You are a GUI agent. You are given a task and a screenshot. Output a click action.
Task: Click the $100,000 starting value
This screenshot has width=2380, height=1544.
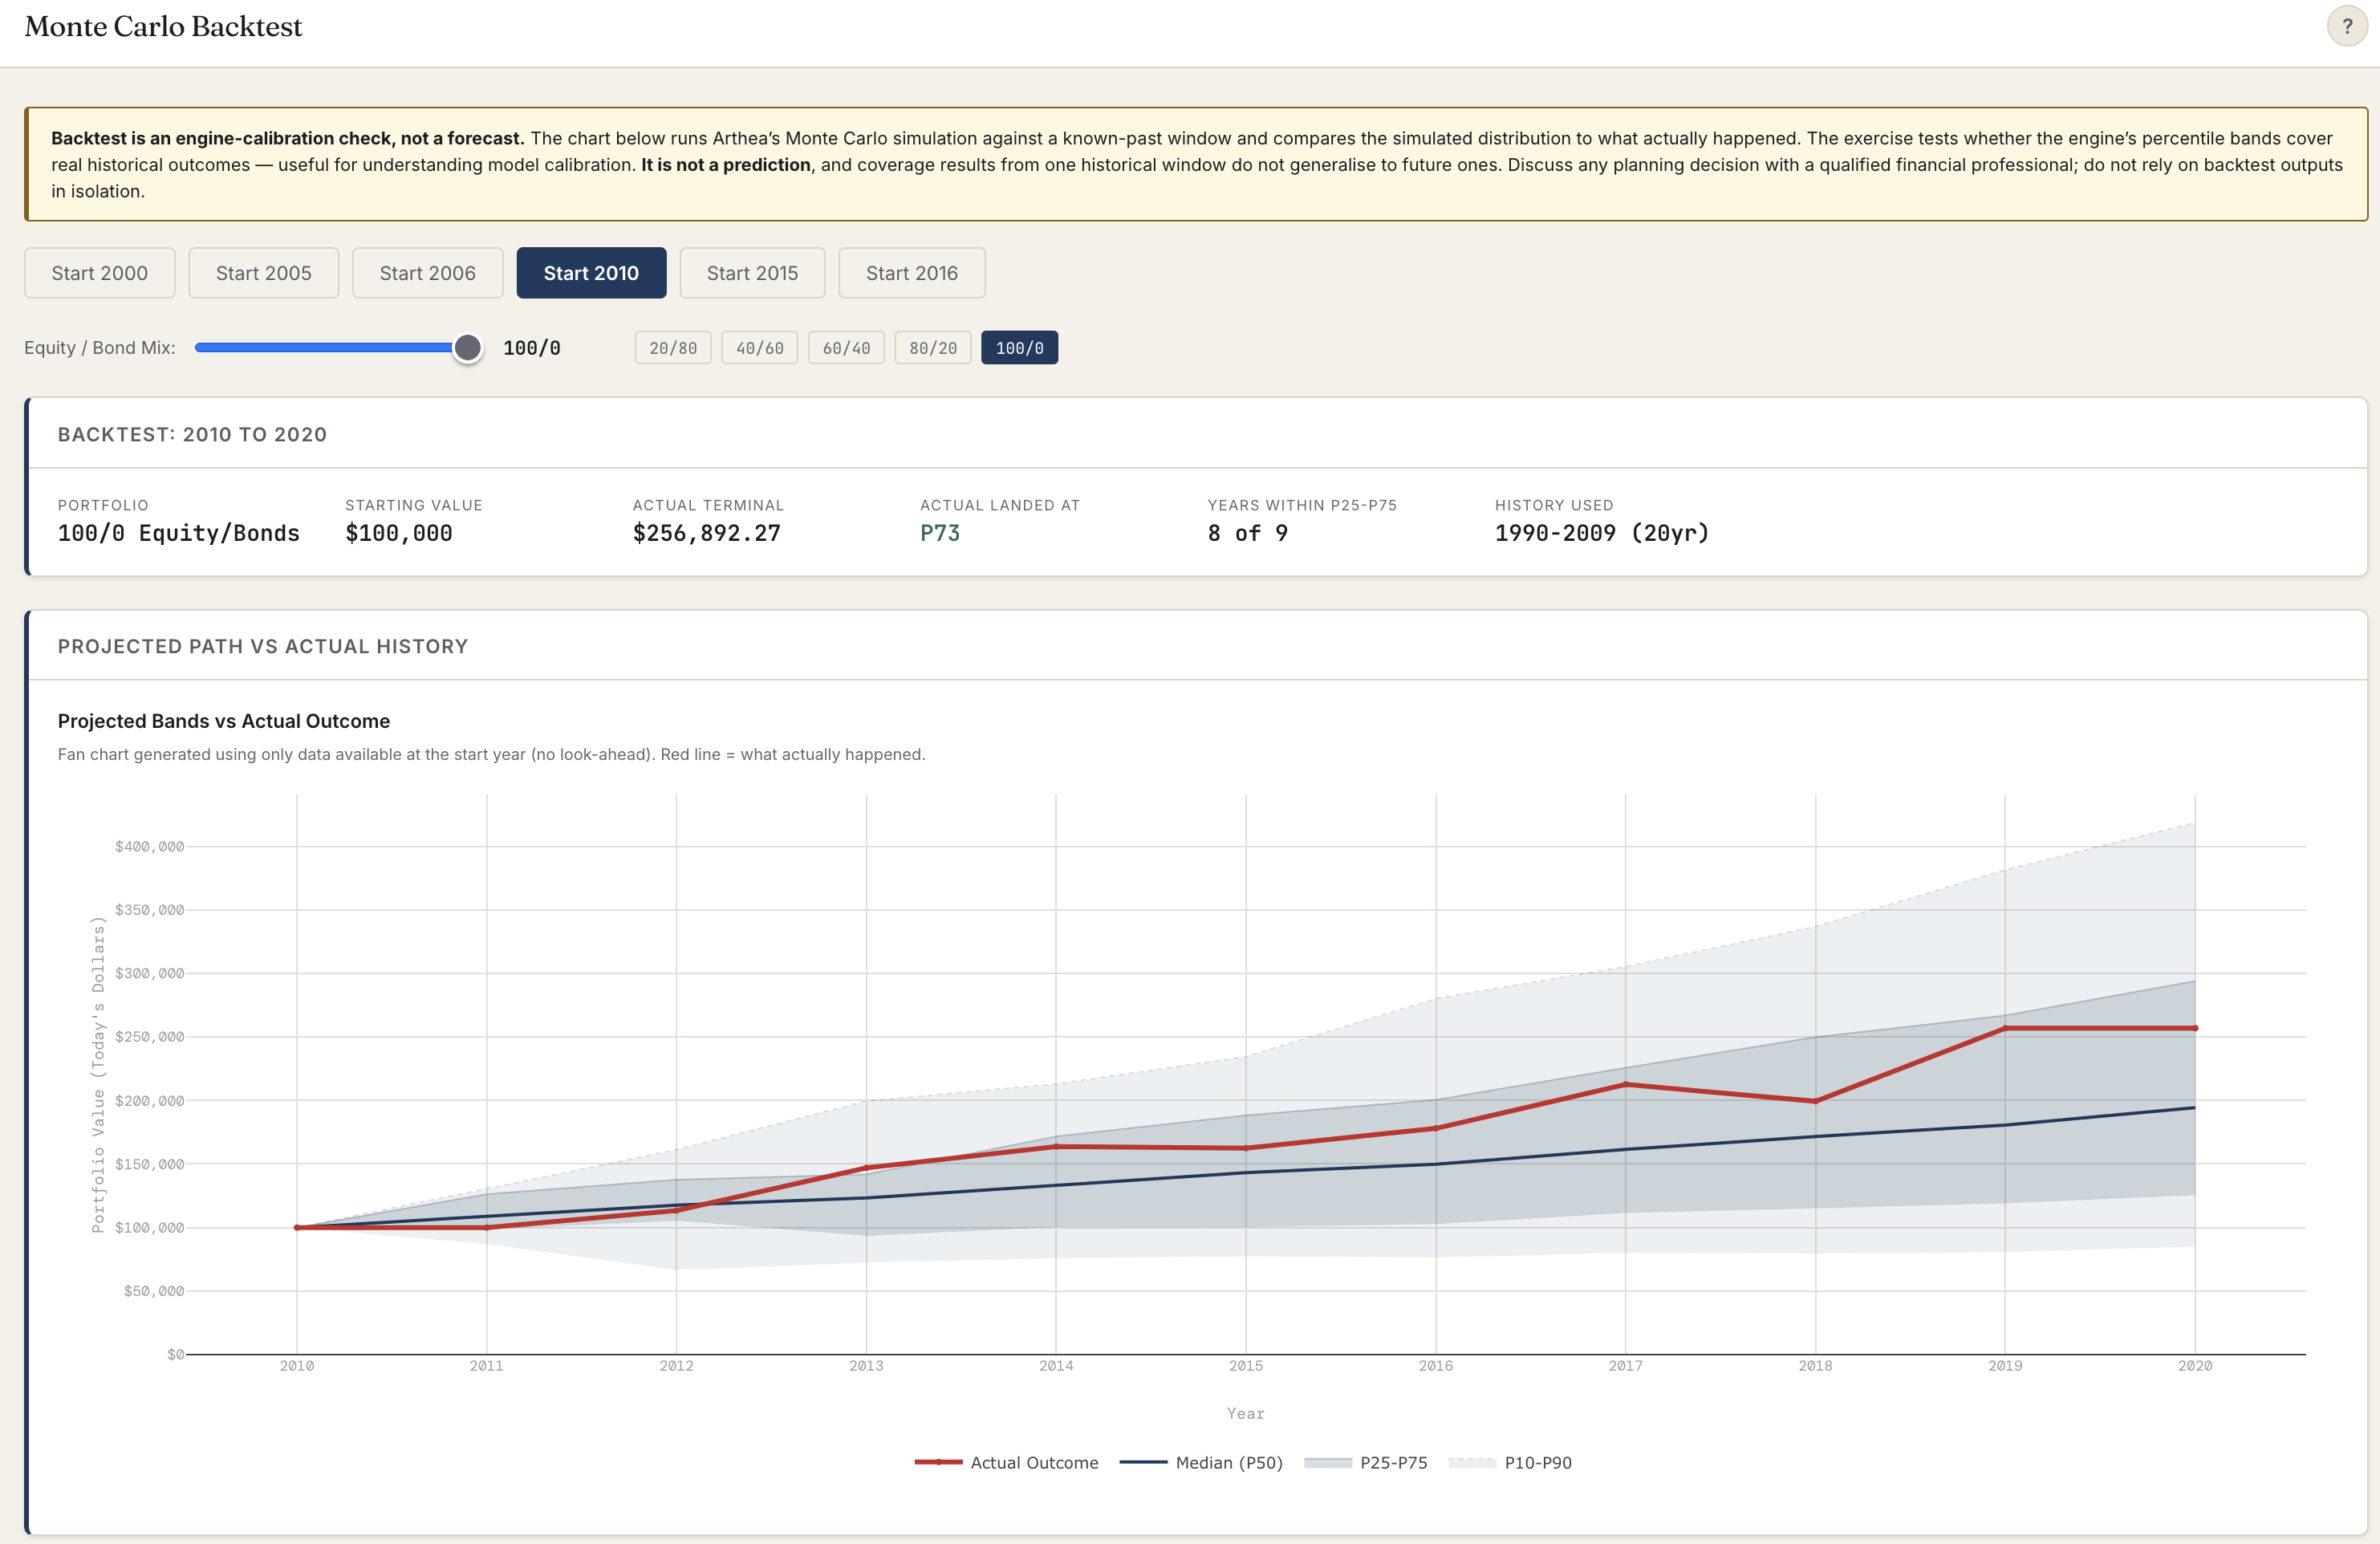399,533
